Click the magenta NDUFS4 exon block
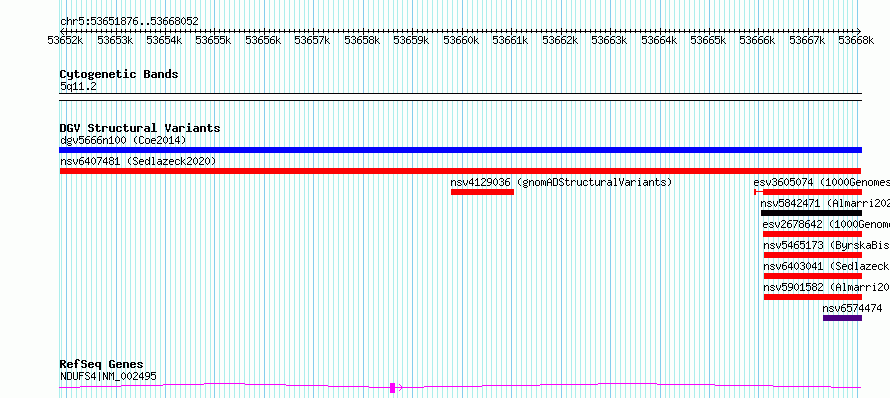Screen dimensions: 890x398 tap(392, 388)
